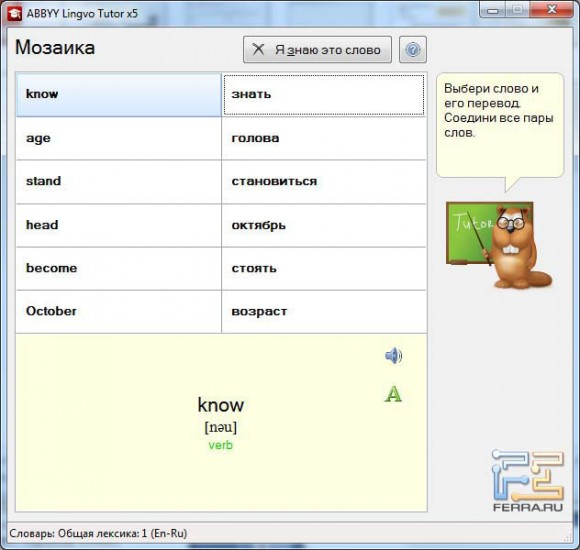Screen dimensions: 580x550
Task: Play pronunciation with the speaker icon
Action: 394,356
